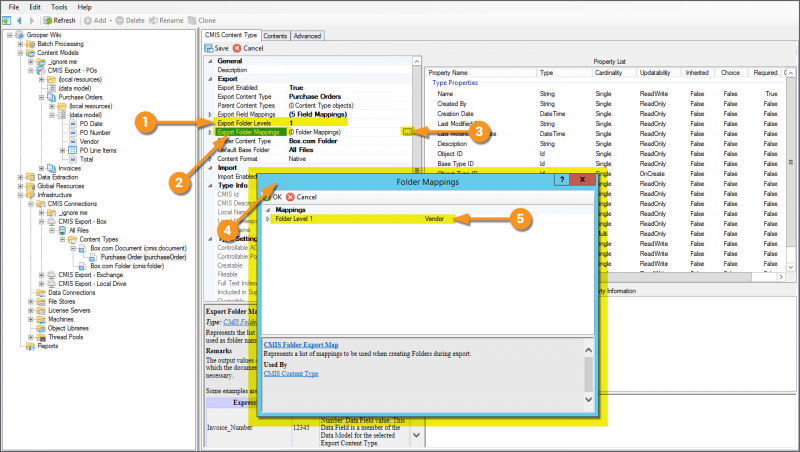Select the CMIS Content Type tab
Viewport: 800px width, 452px height.
231,35
